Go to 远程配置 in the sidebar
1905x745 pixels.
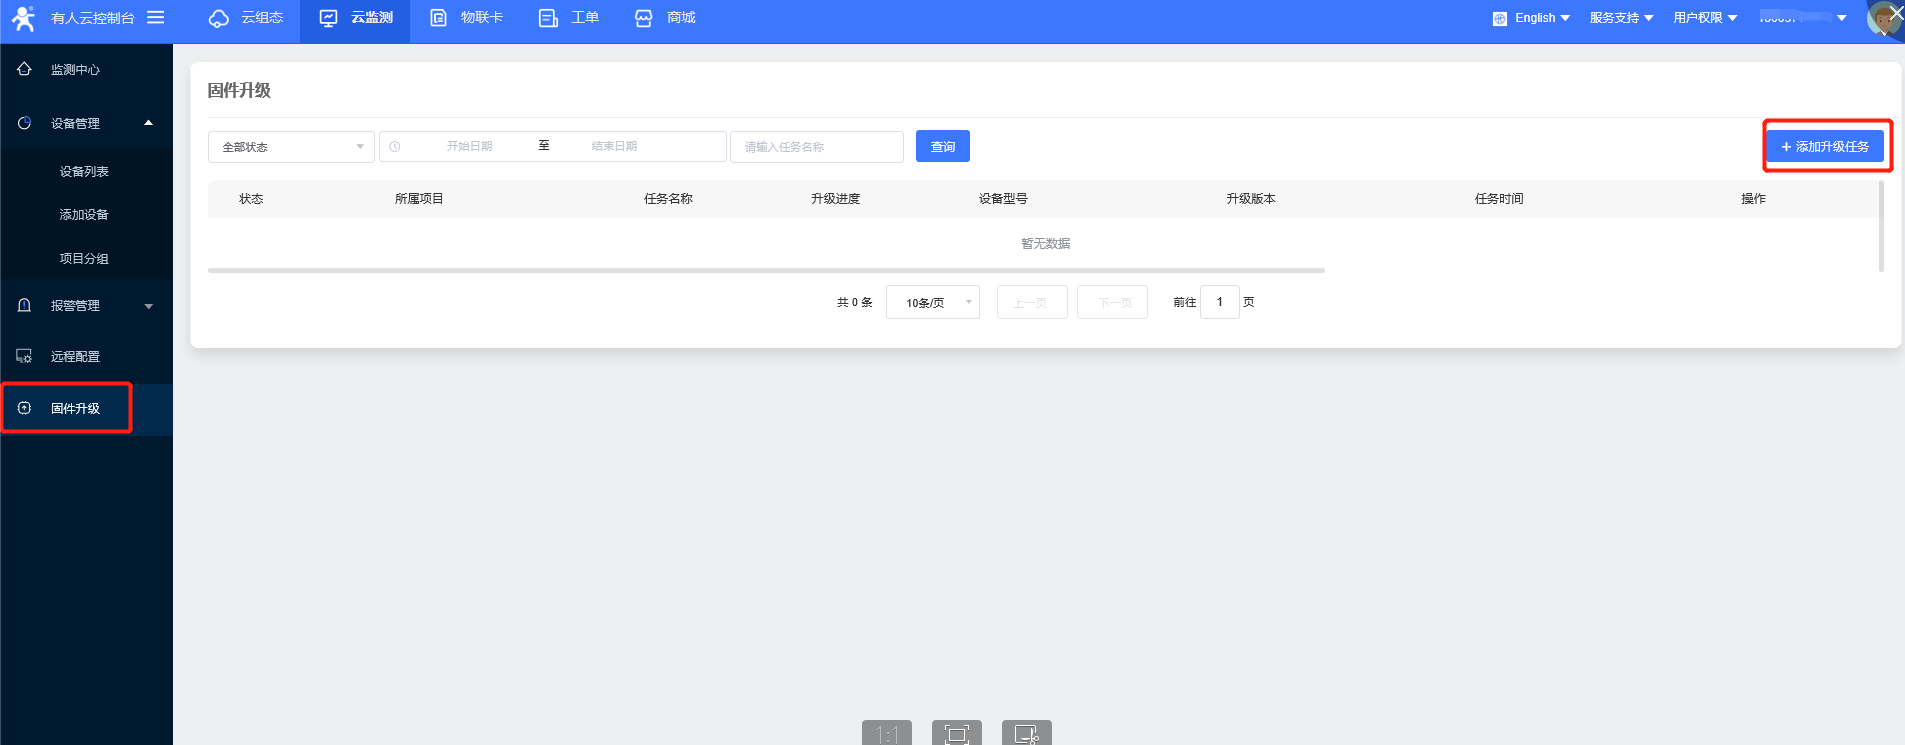point(75,357)
